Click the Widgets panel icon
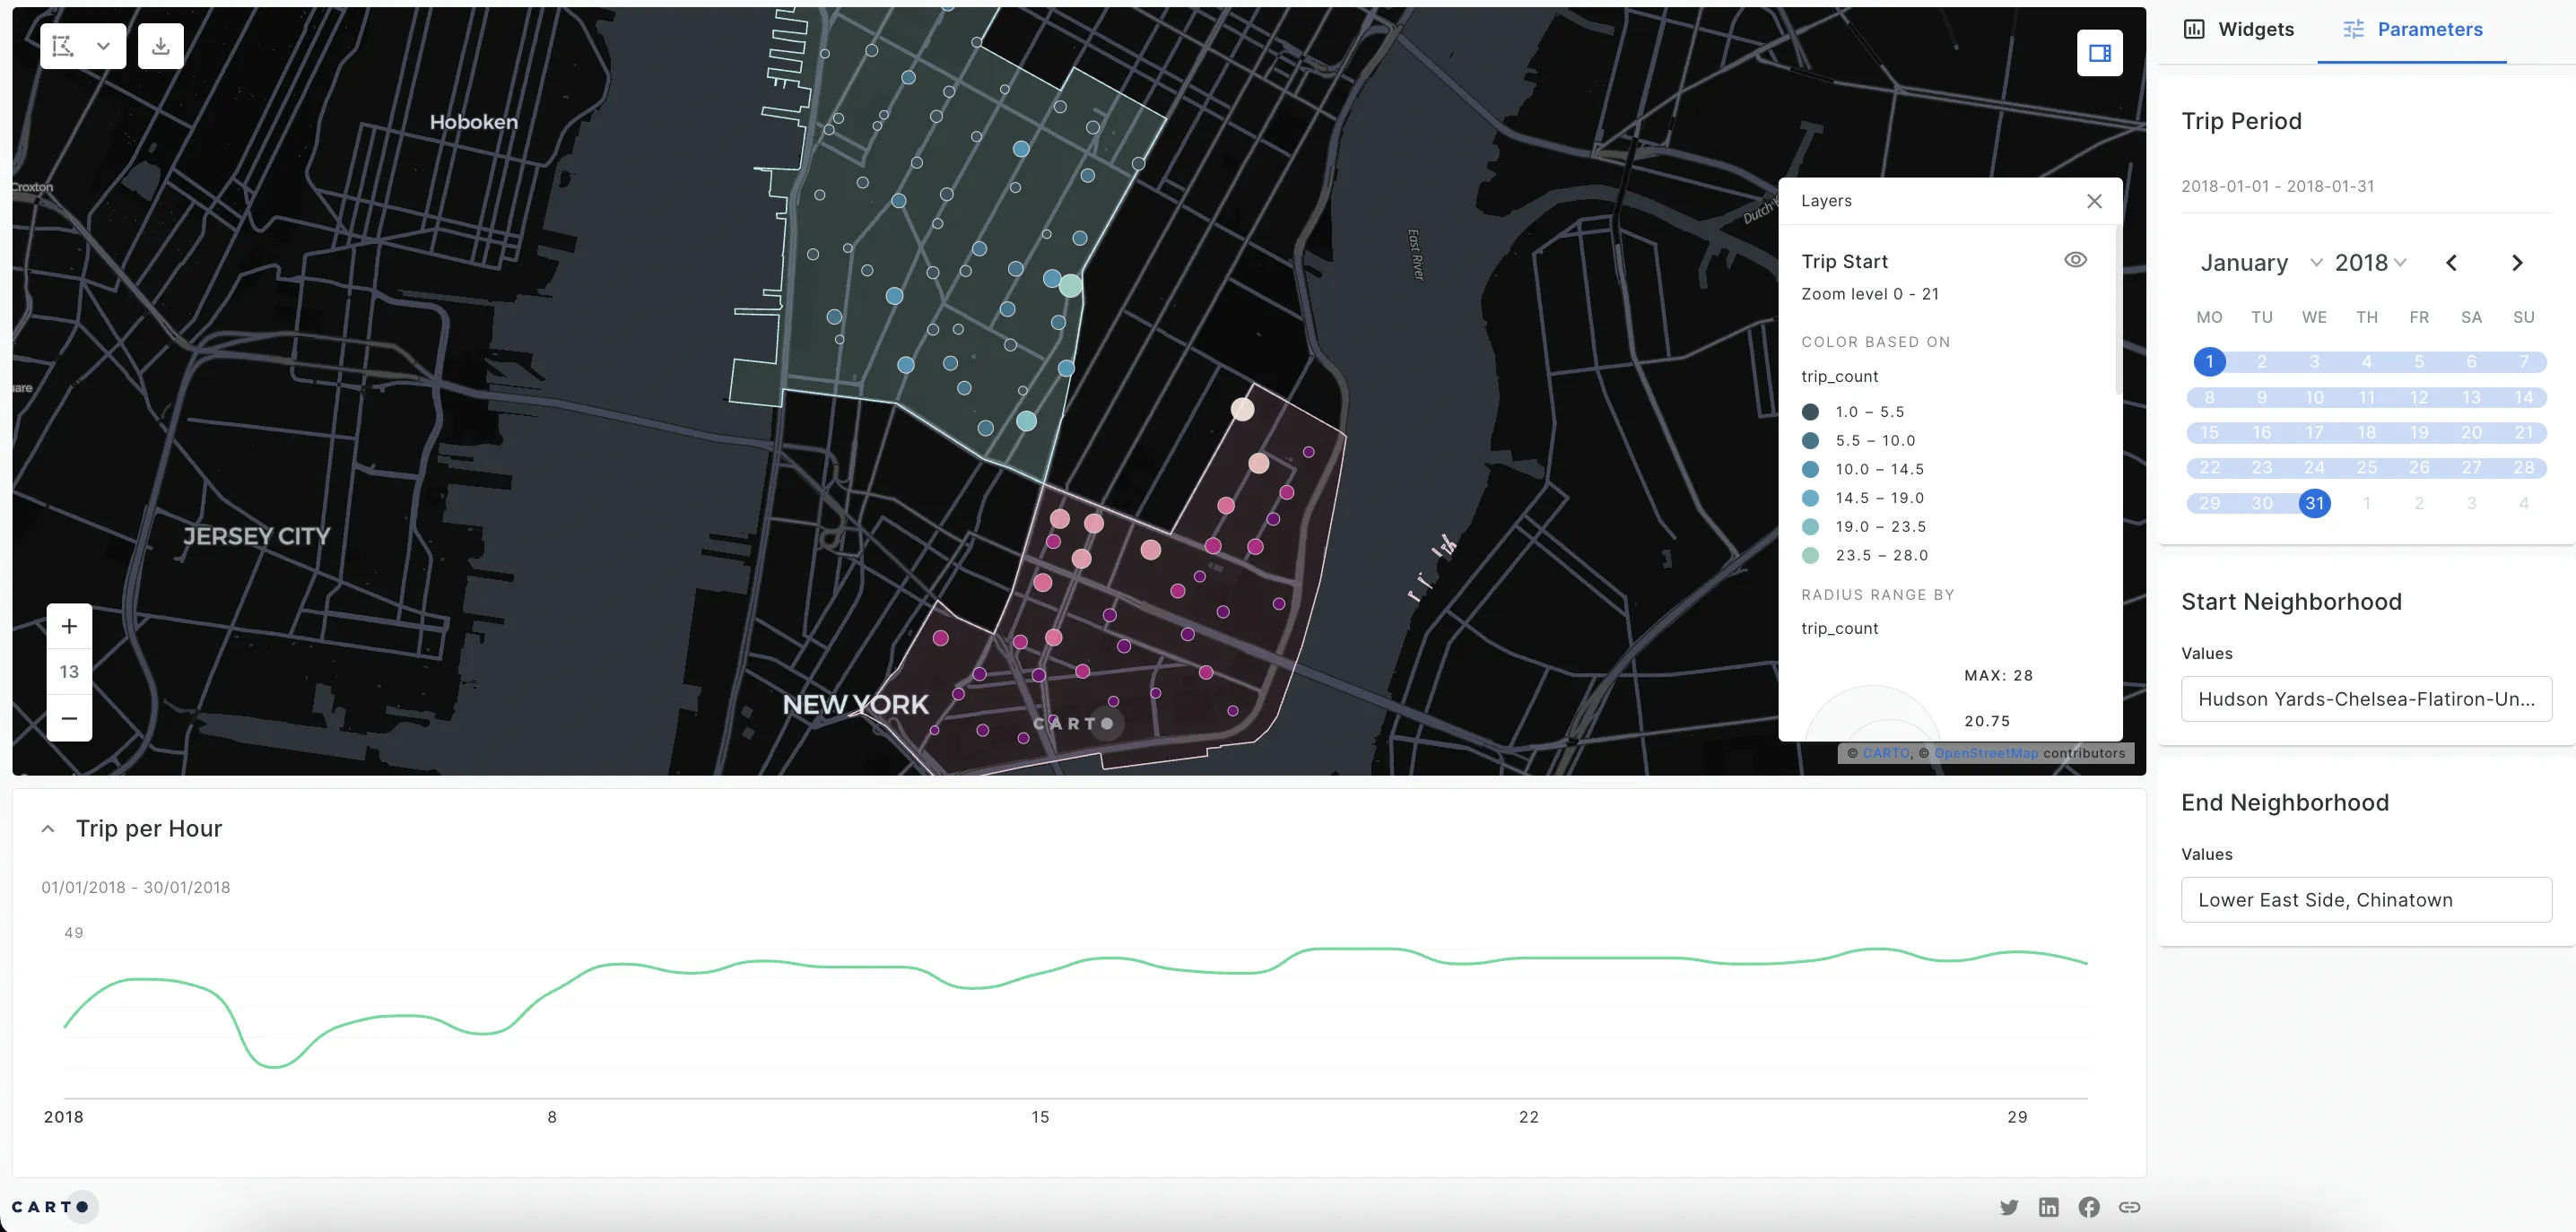 pyautogui.click(x=2195, y=28)
